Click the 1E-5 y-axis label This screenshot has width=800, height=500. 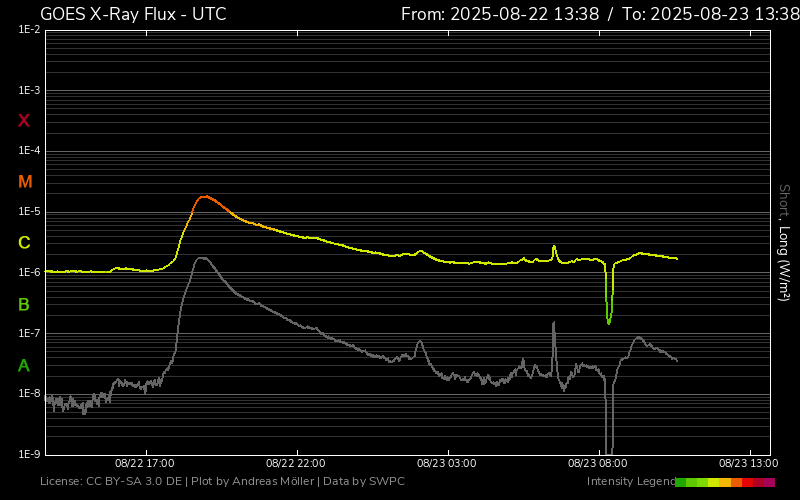coord(29,211)
